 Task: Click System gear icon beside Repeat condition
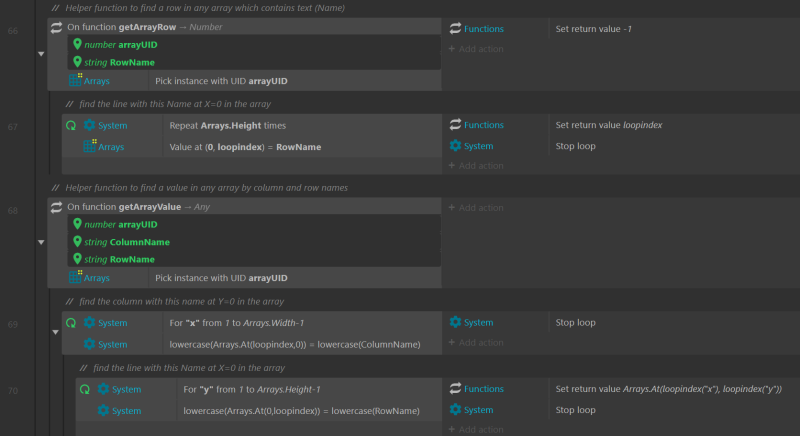click(89, 125)
